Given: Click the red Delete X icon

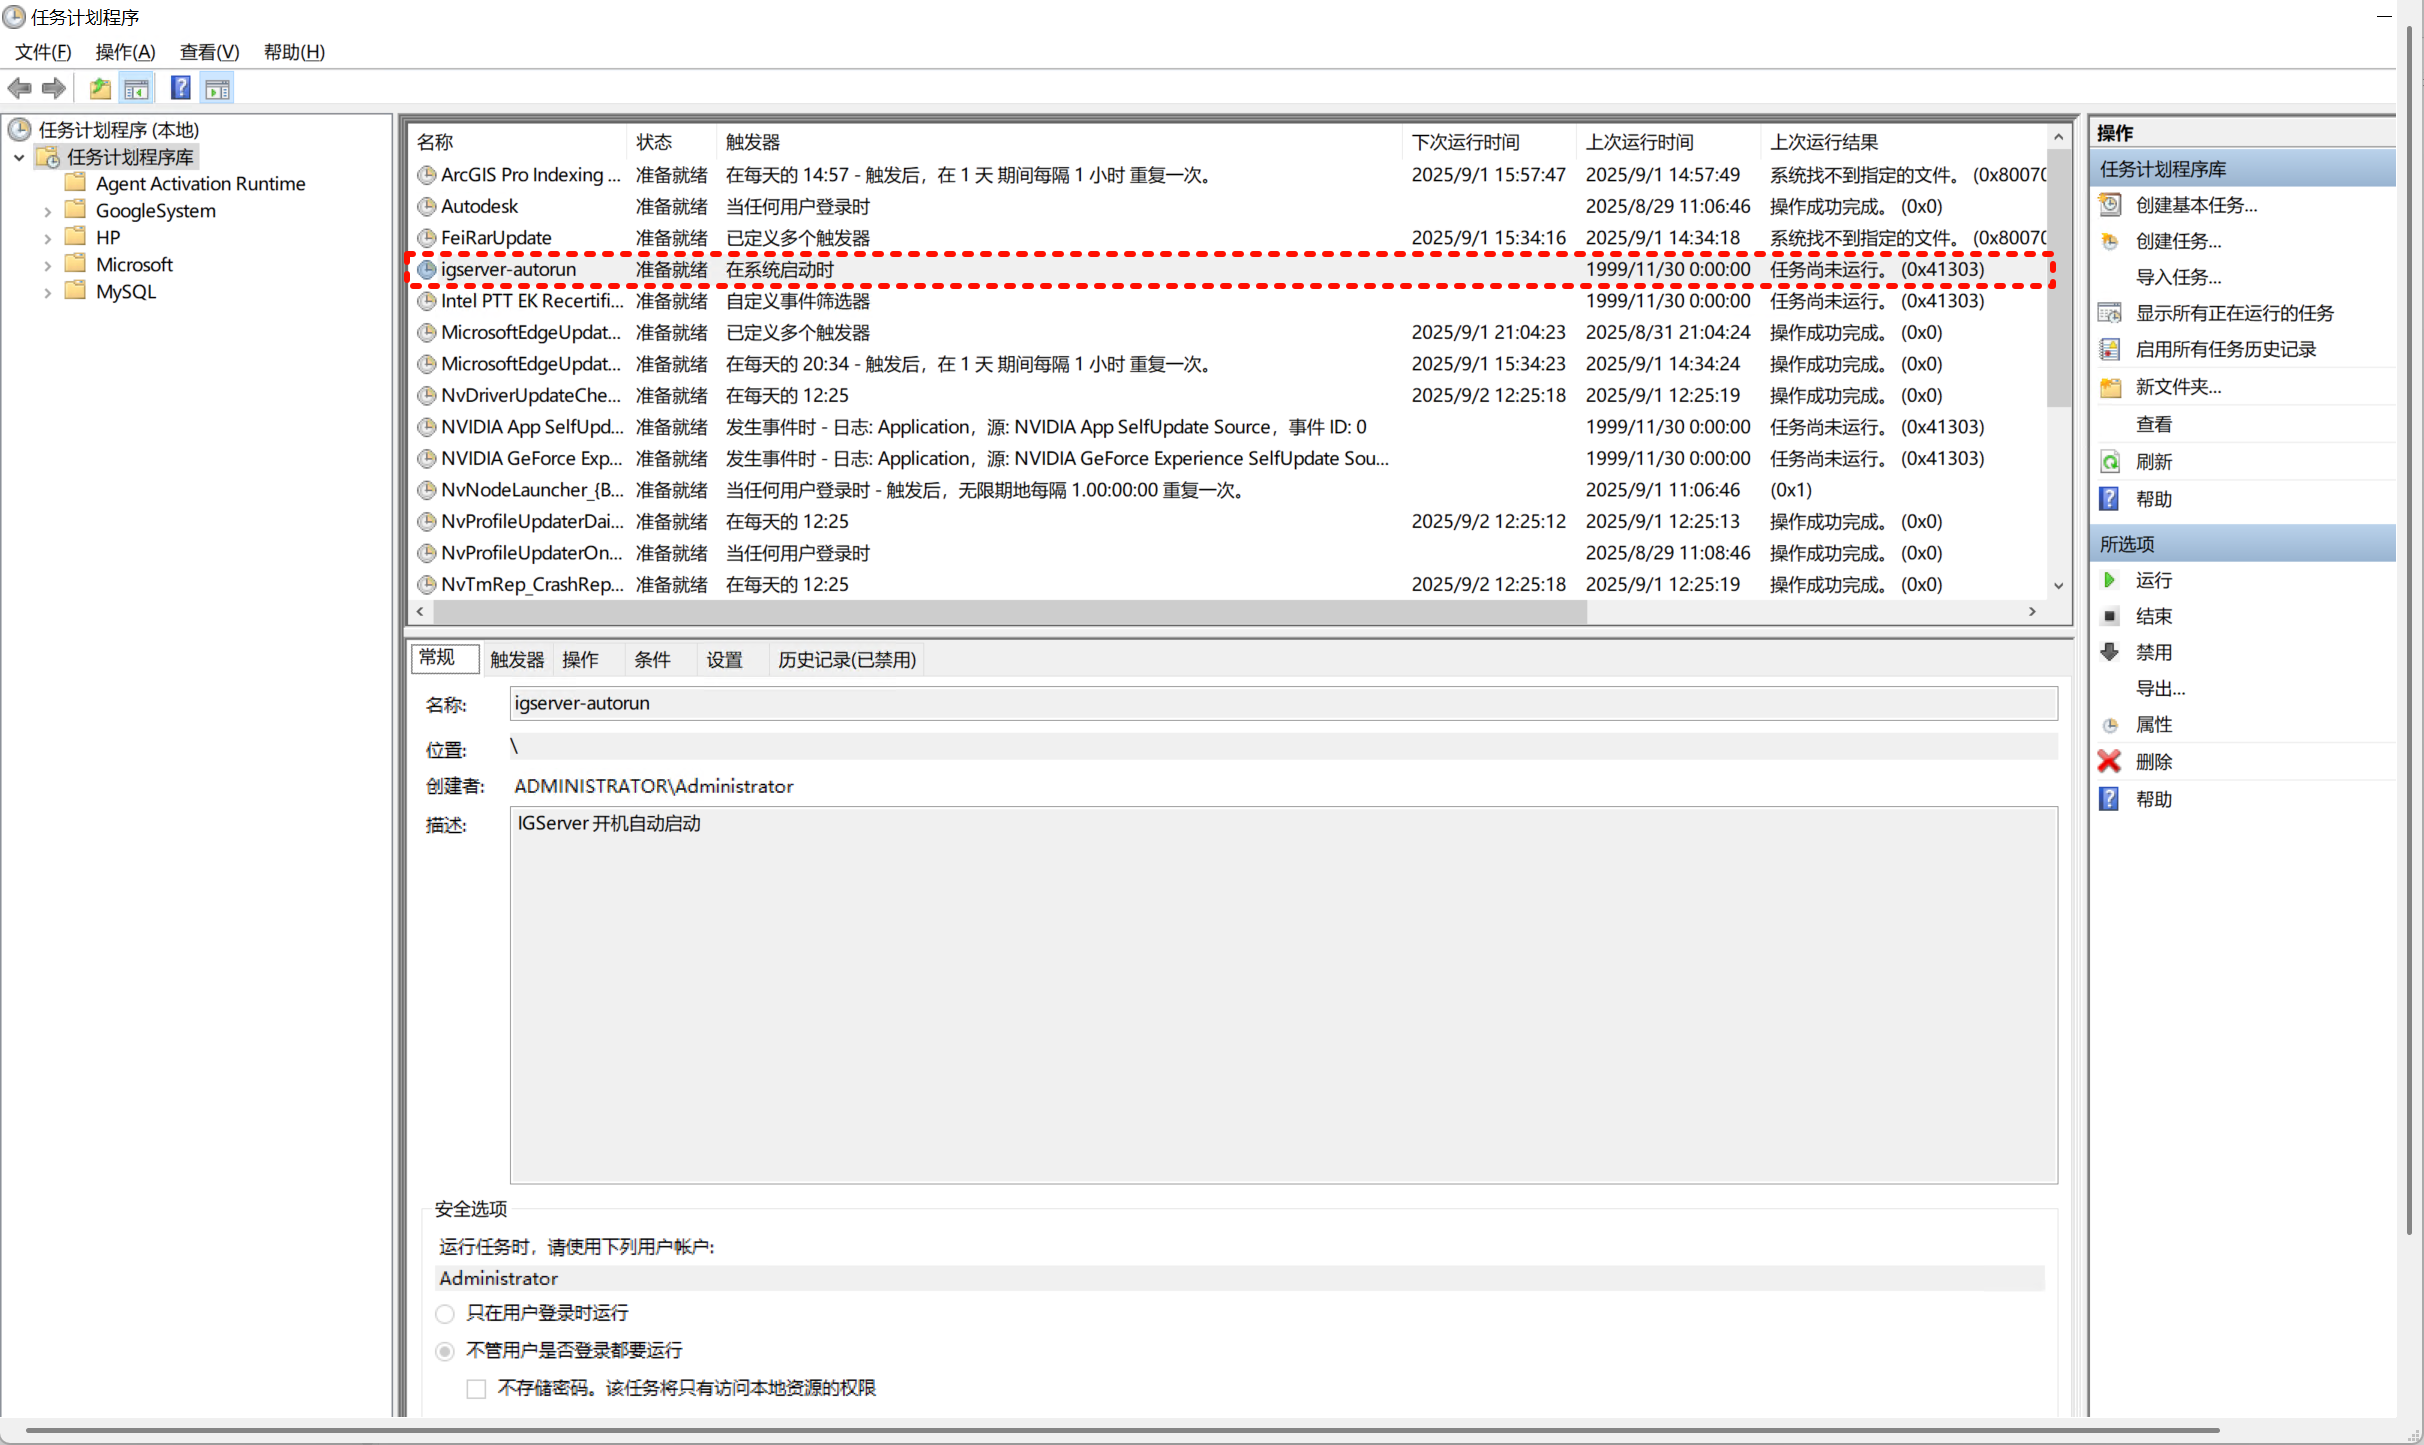Looking at the screenshot, I should coord(2109,761).
